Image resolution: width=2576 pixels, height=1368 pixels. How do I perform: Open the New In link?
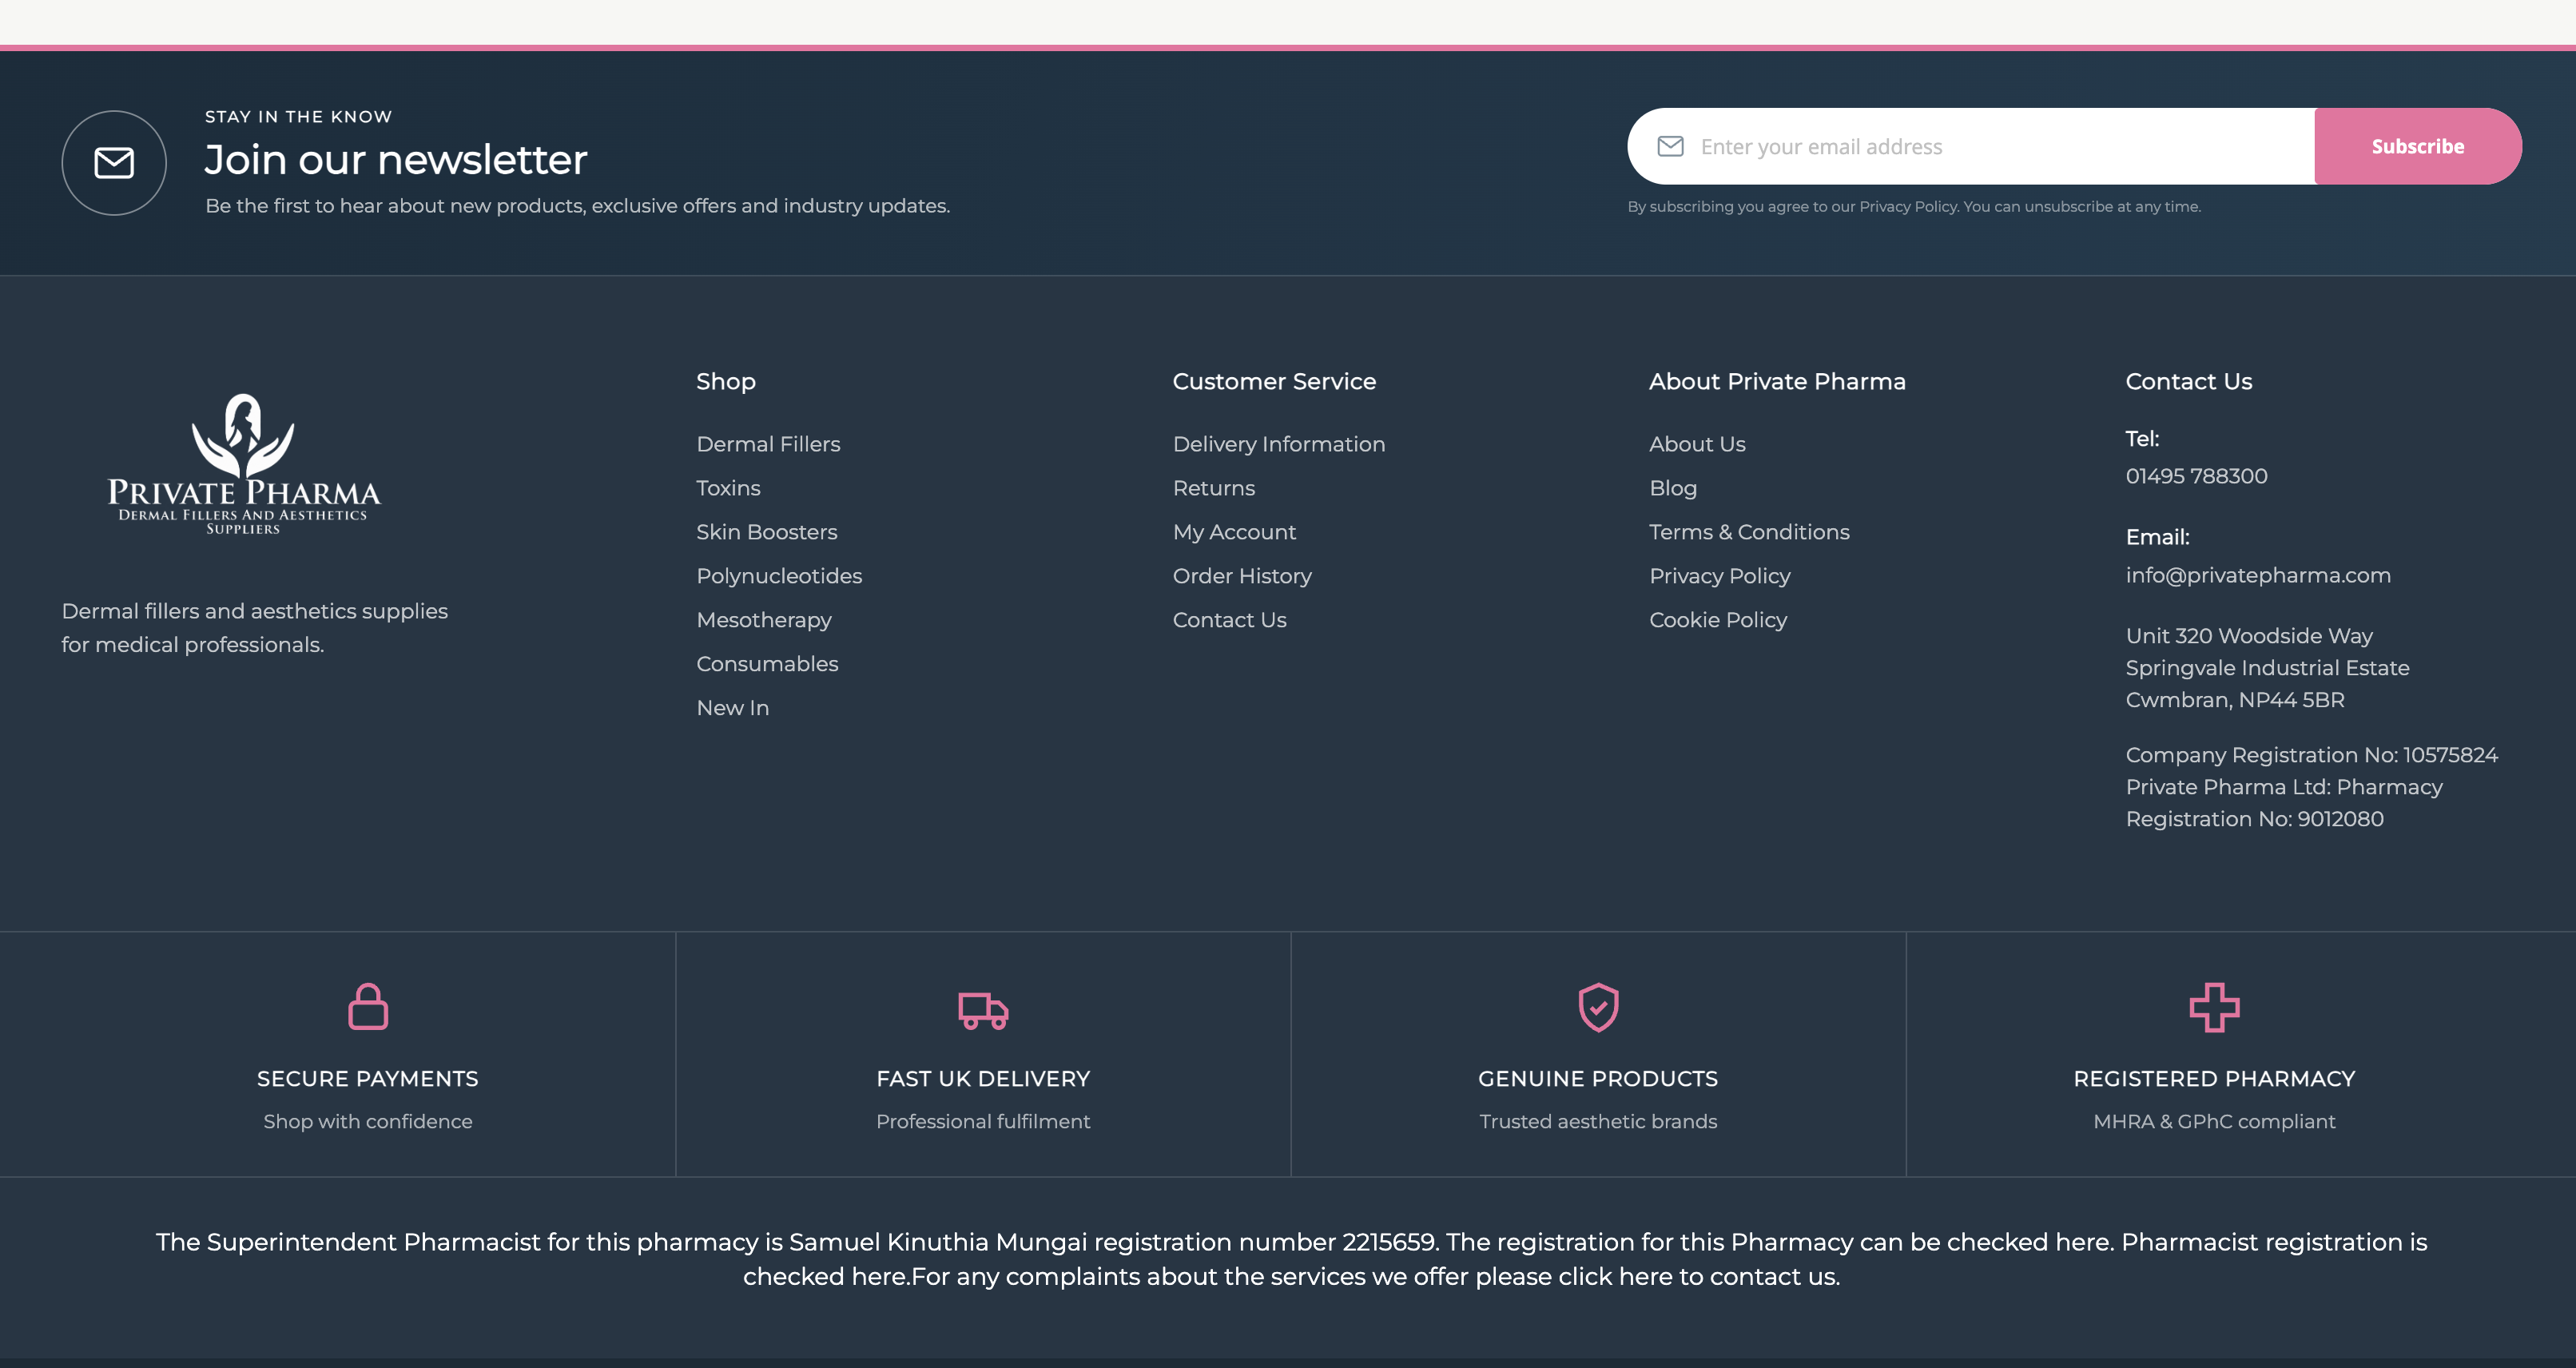click(733, 708)
